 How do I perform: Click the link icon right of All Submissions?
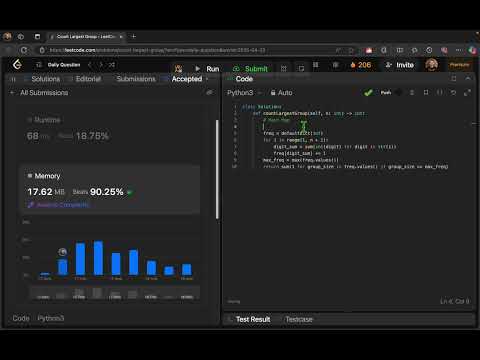click(209, 92)
